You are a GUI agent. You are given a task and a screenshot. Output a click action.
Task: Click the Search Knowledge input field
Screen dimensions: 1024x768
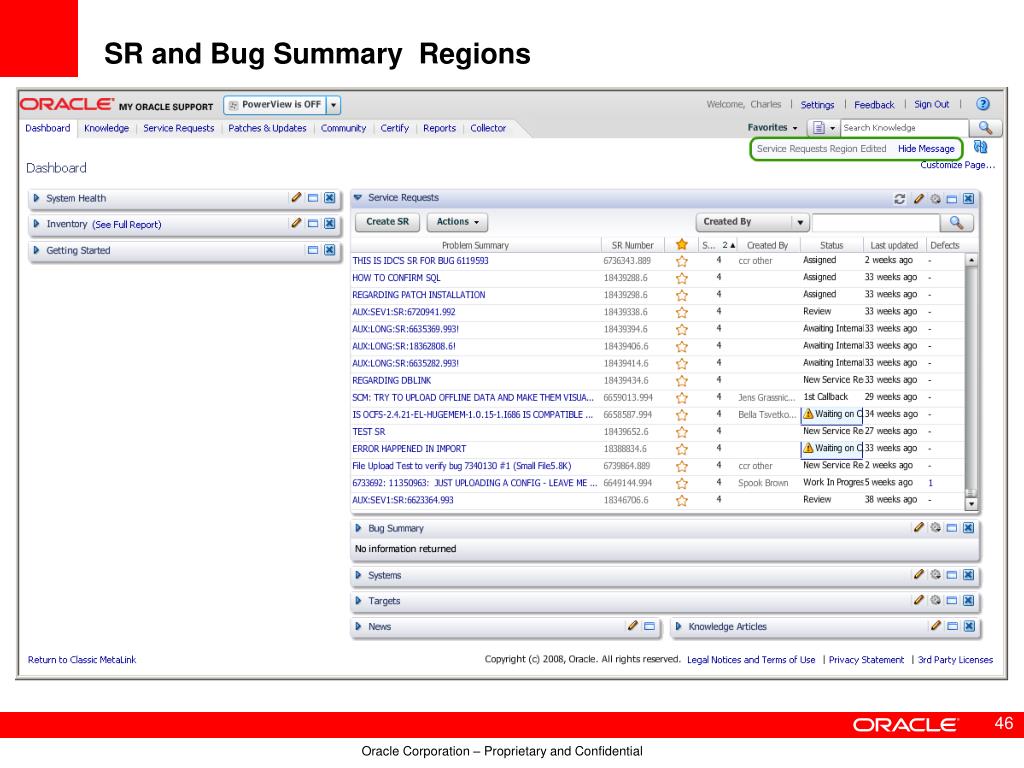coord(904,128)
